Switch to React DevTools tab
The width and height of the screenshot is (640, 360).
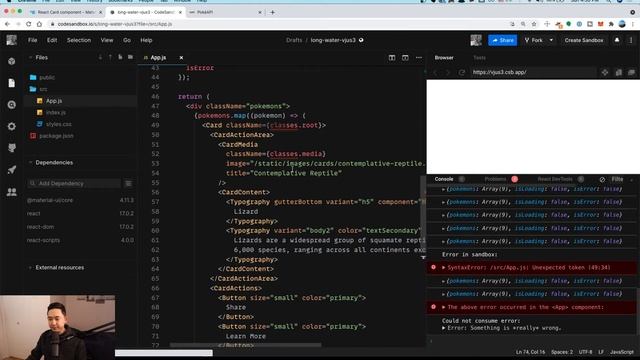tap(555, 179)
